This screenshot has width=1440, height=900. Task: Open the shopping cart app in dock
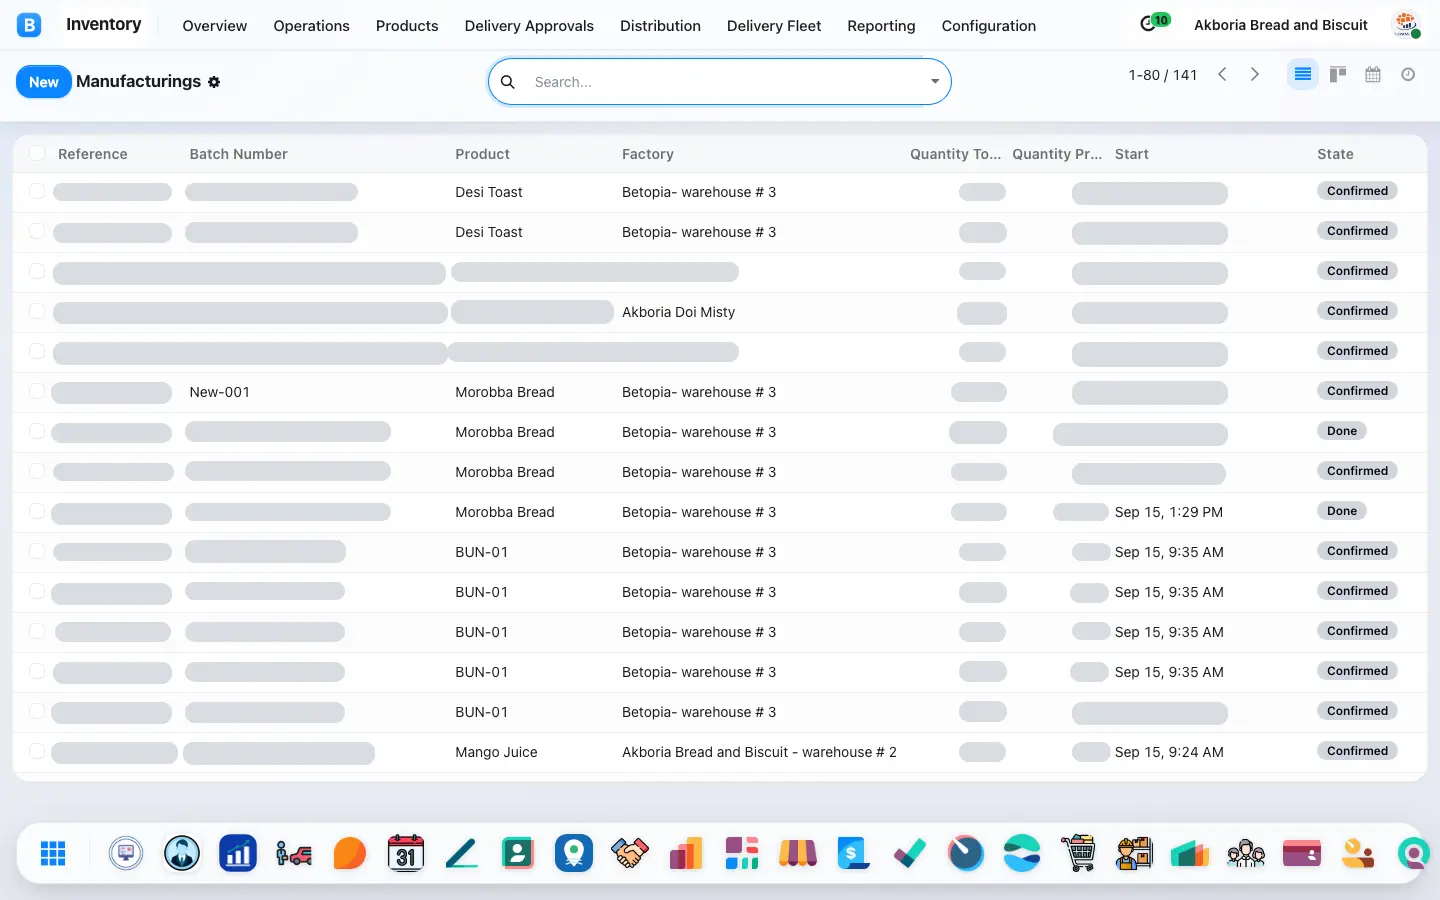tap(1078, 853)
